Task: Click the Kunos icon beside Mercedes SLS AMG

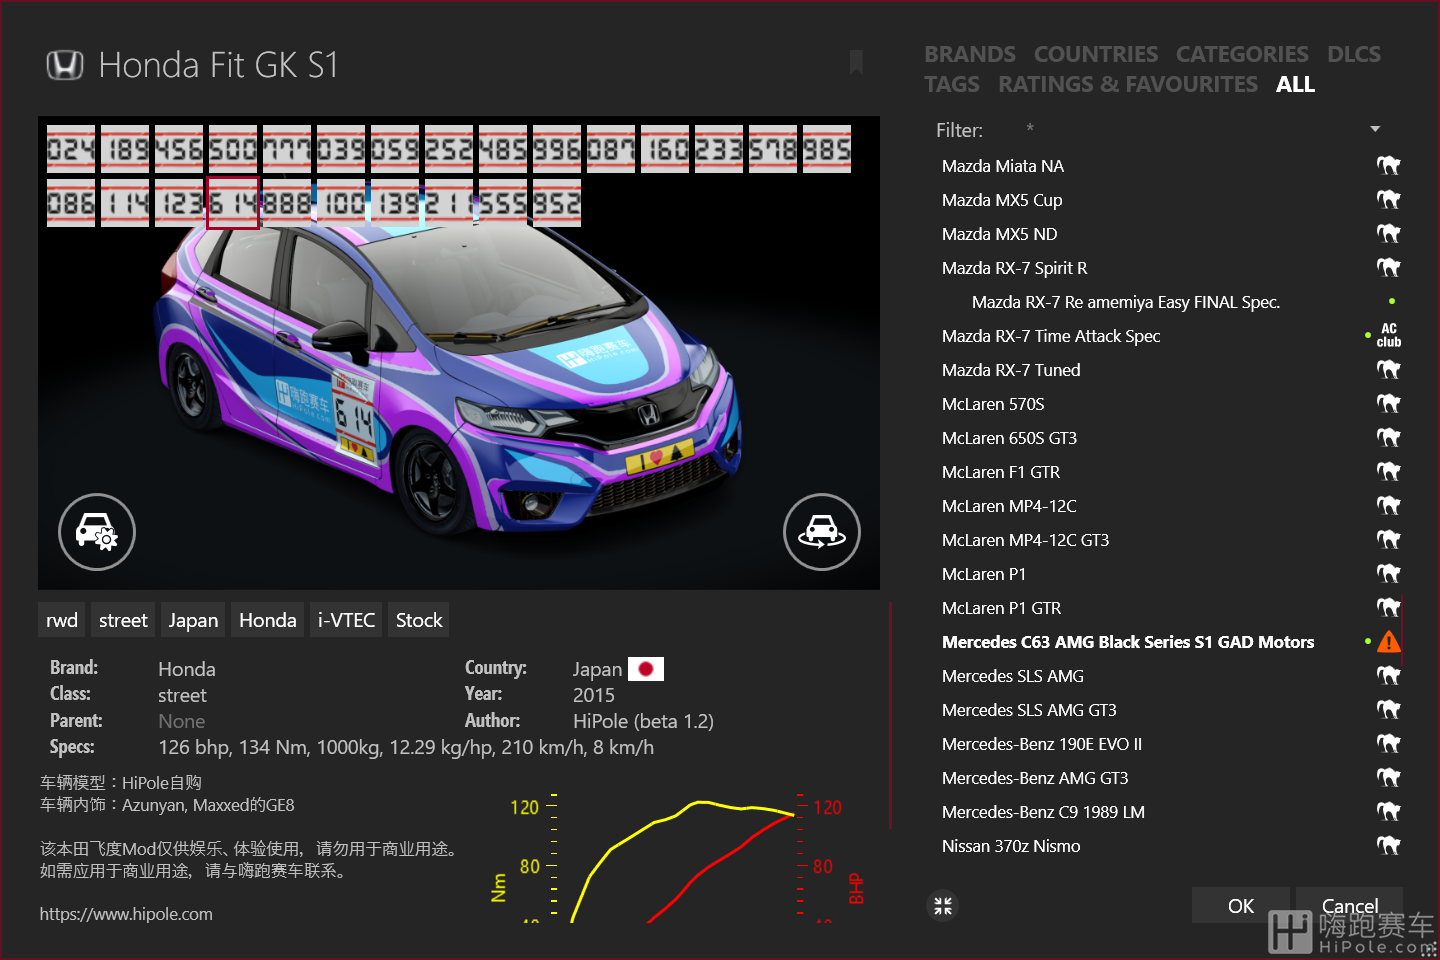Action: (x=1388, y=676)
